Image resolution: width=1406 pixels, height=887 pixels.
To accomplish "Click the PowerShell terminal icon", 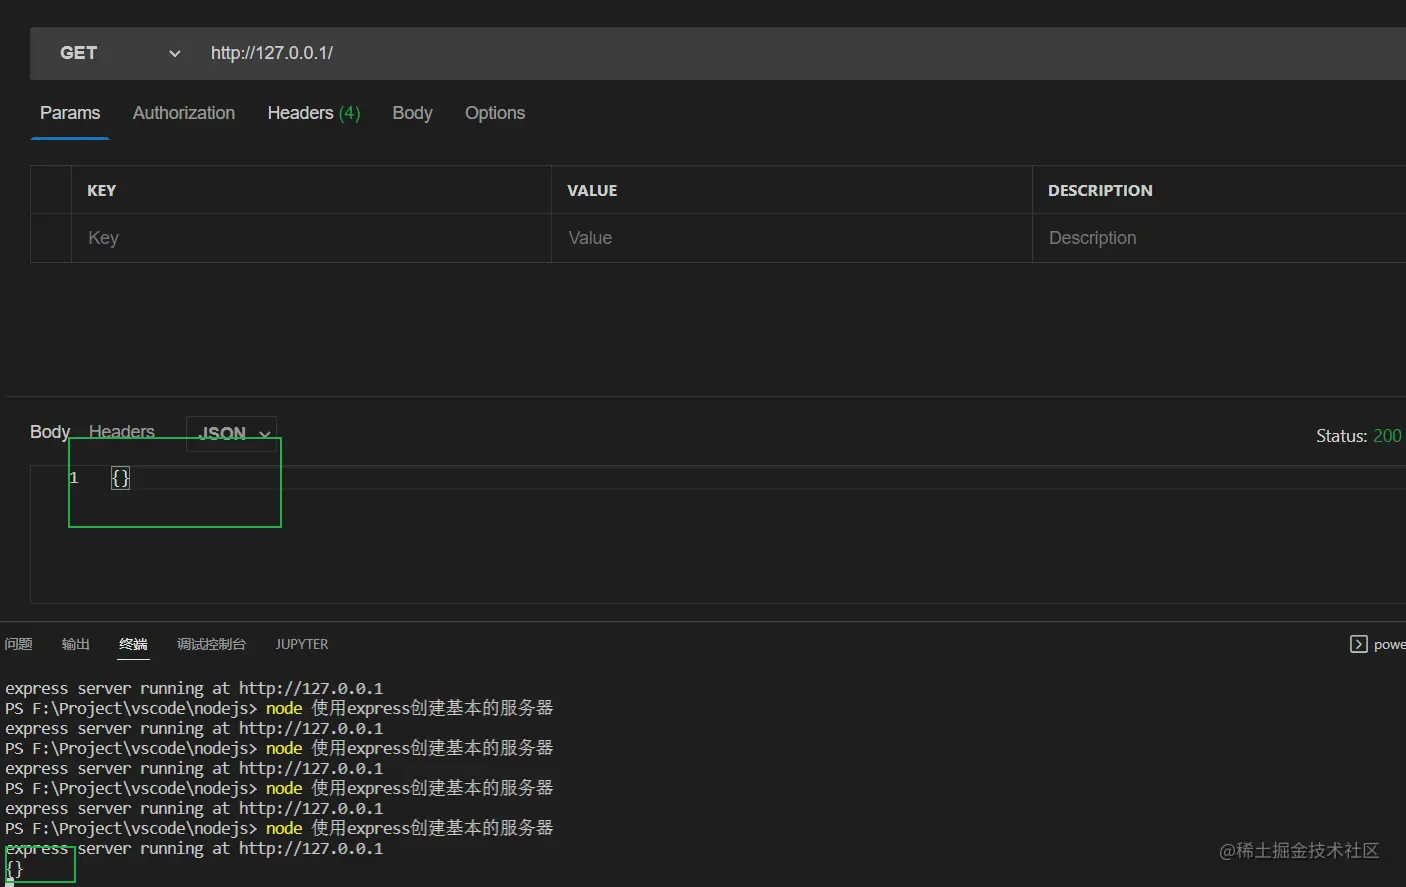I will tap(1359, 644).
